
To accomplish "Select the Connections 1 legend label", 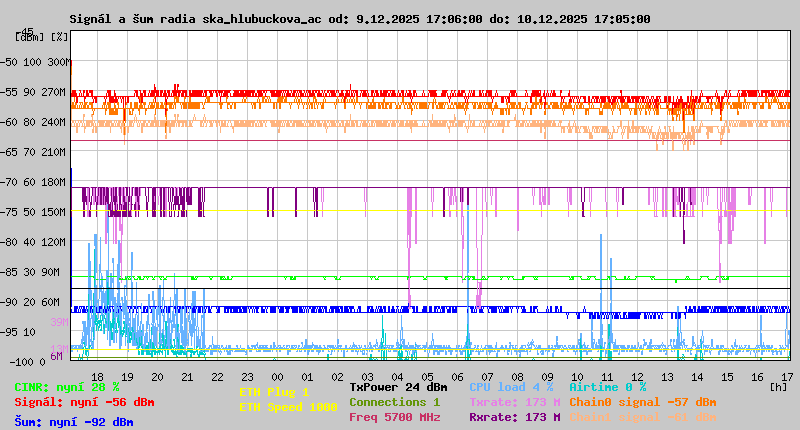I will pyautogui.click(x=394, y=402).
